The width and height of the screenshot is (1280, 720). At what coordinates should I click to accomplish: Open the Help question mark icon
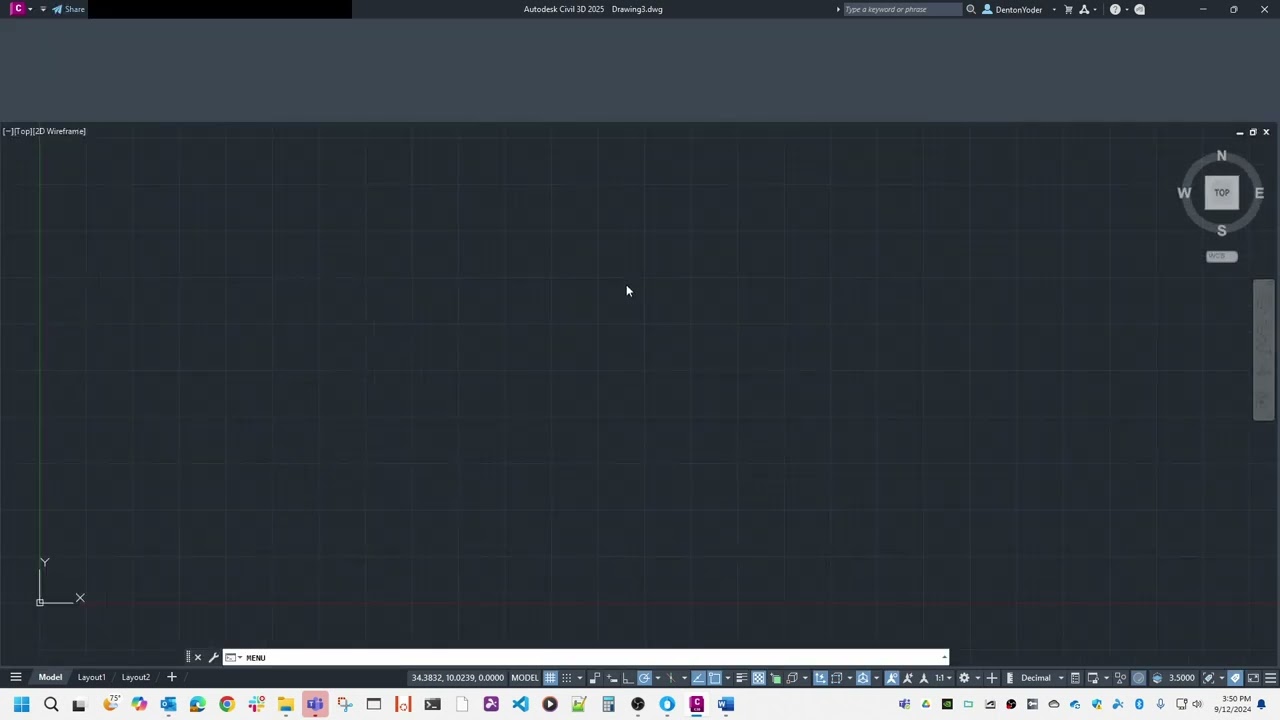1115,9
